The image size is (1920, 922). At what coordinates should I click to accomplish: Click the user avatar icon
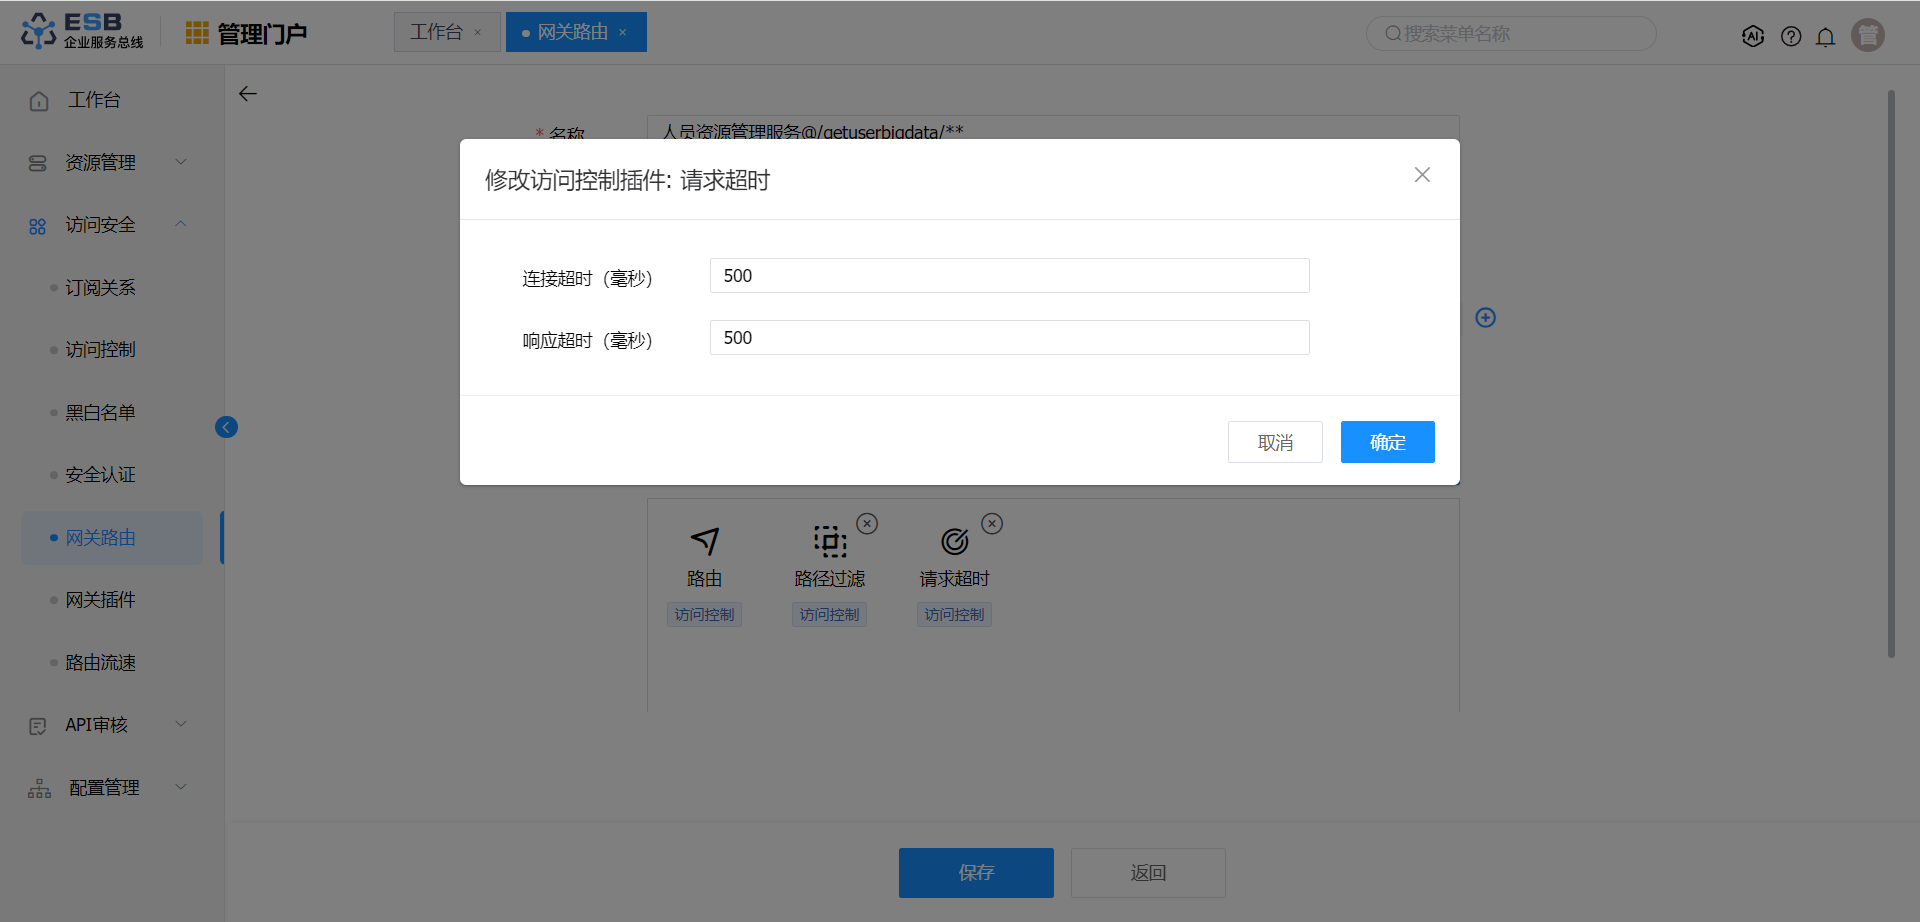coord(1868,35)
